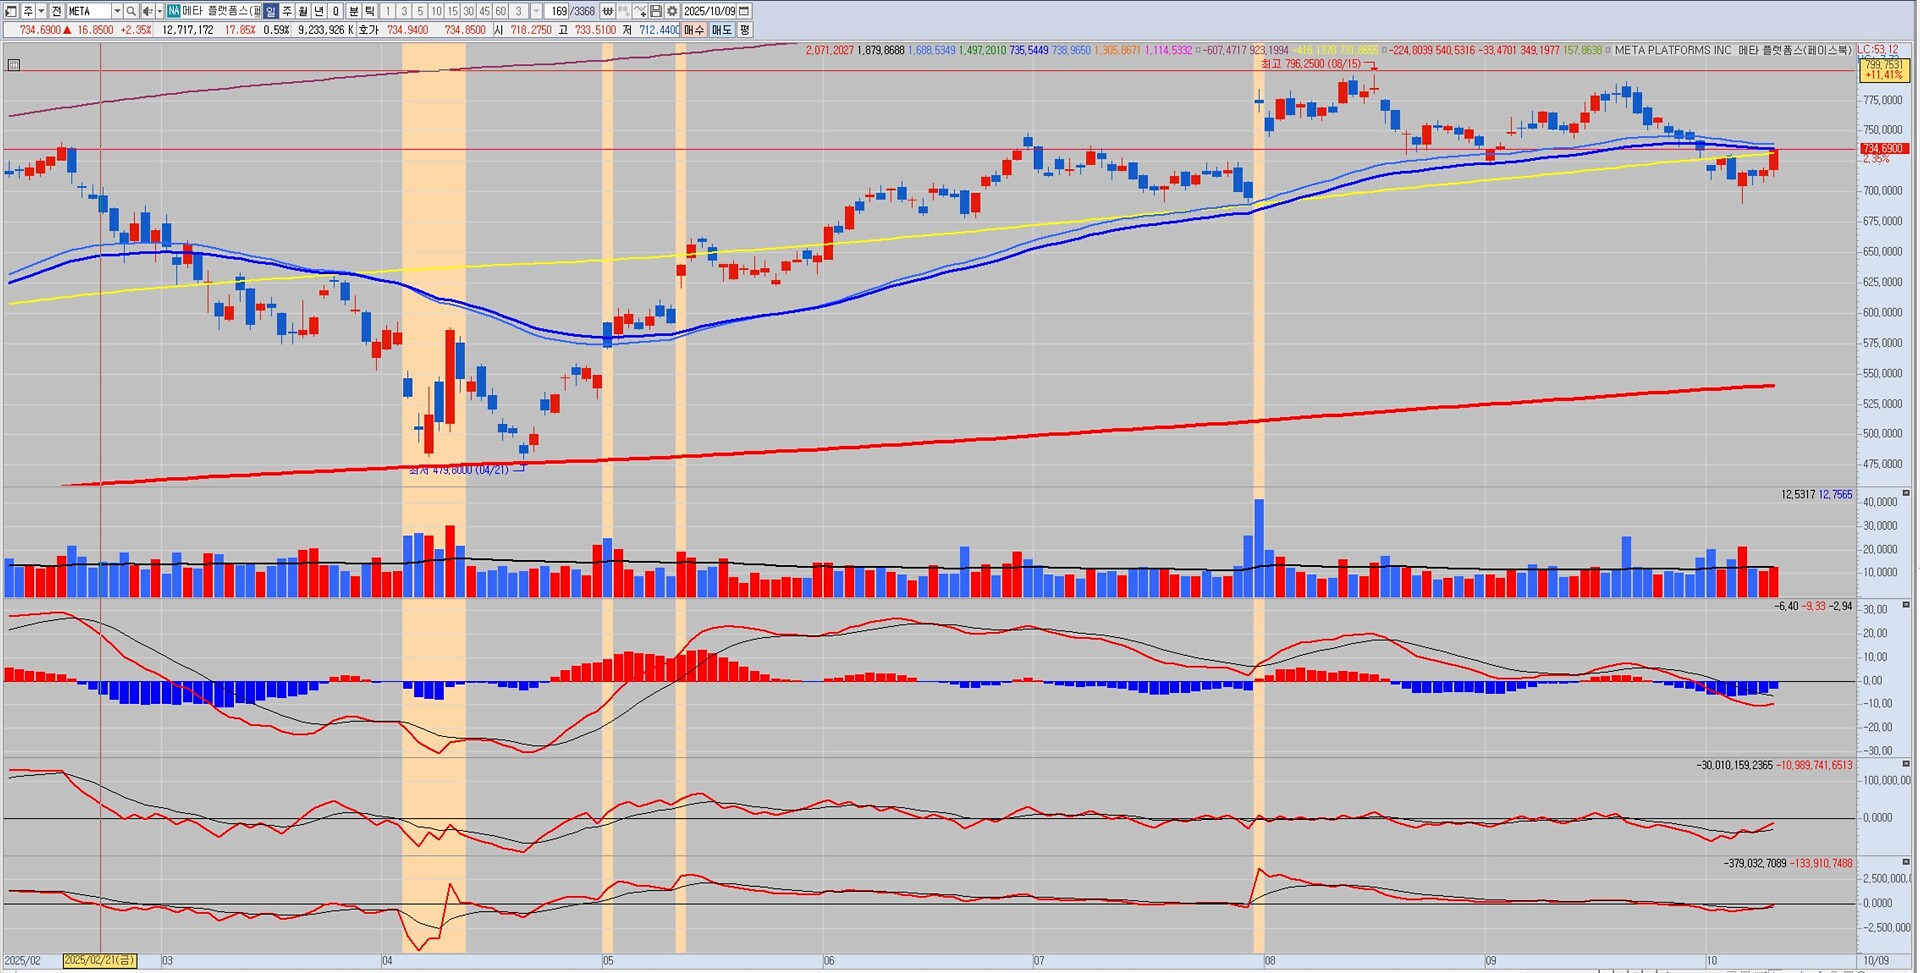The width and height of the screenshot is (1920, 973).
Task: Select the 일 daily chart period
Action: [271, 11]
